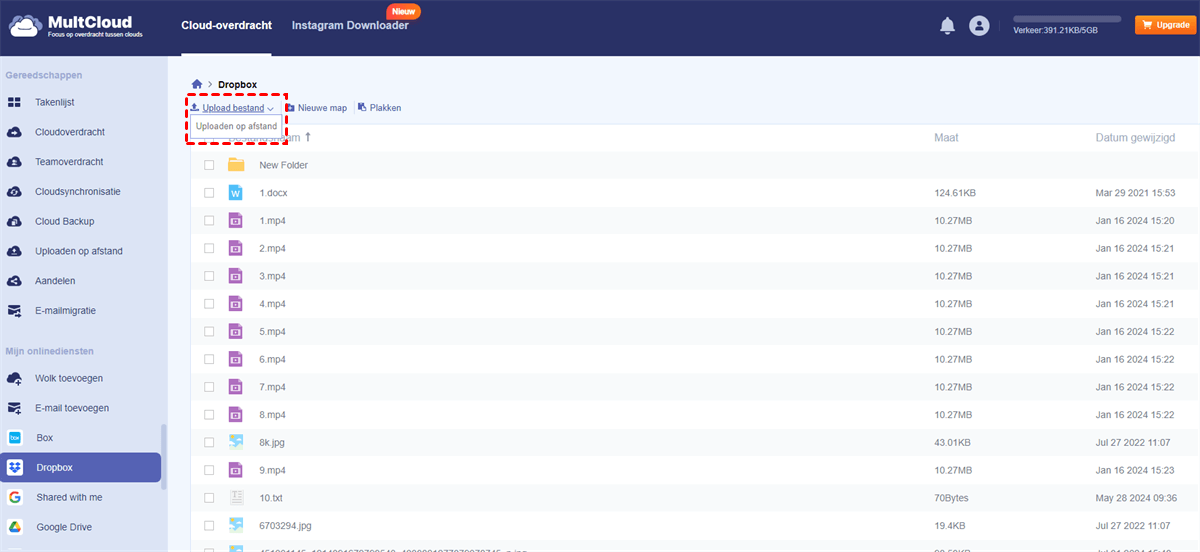Viewport: 1200px width, 552px height.
Task: Click the Cloud Backup sidebar icon
Action: (x=15, y=221)
